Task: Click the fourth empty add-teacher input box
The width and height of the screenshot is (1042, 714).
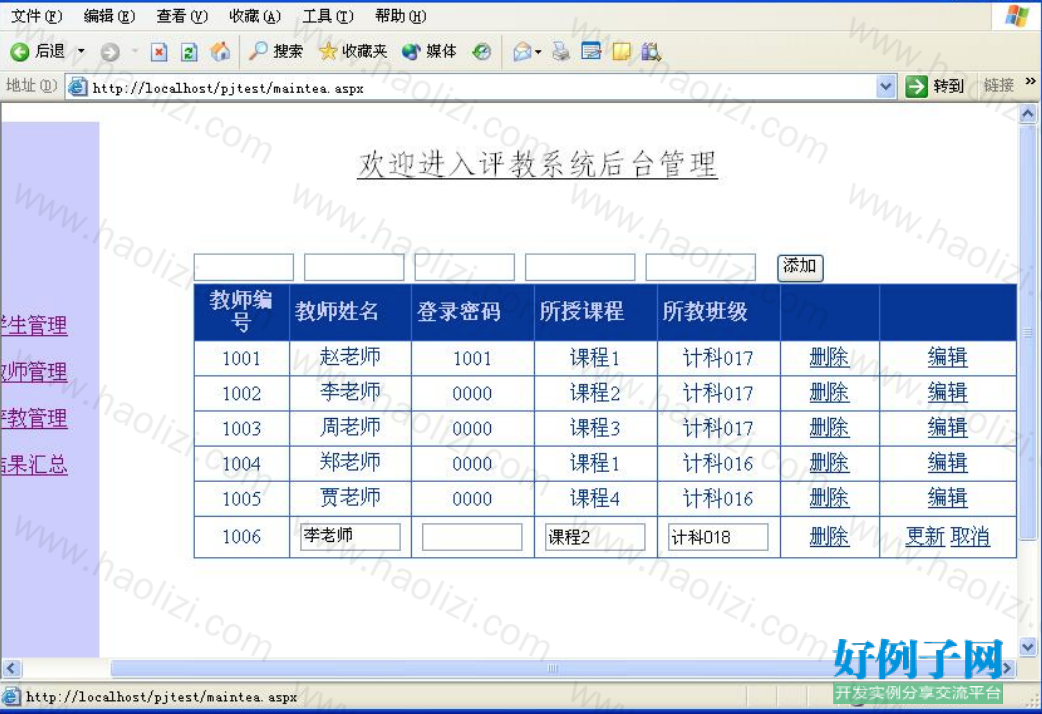Action: pos(579,267)
